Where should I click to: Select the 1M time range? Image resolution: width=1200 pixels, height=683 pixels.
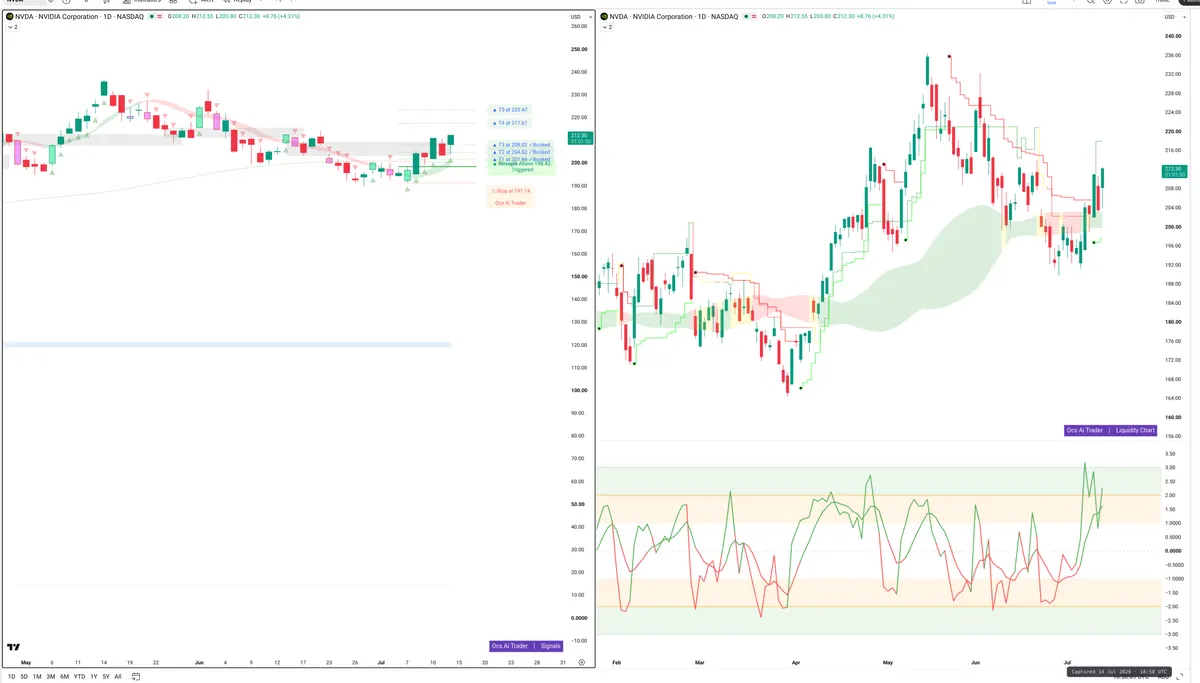coord(36,676)
